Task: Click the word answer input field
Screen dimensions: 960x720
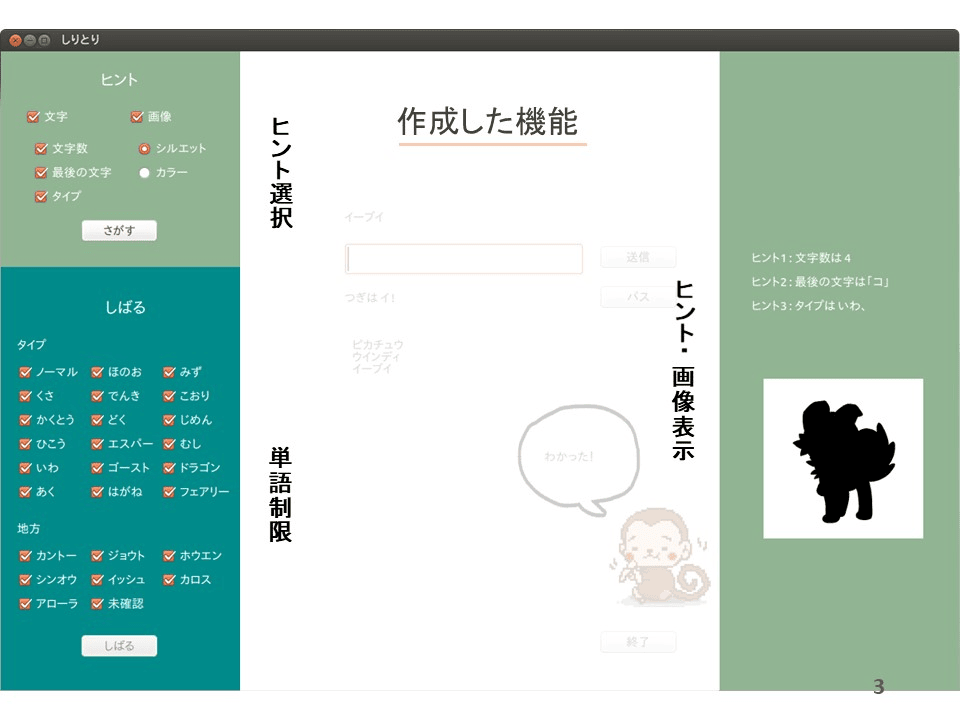Action: pos(463,258)
